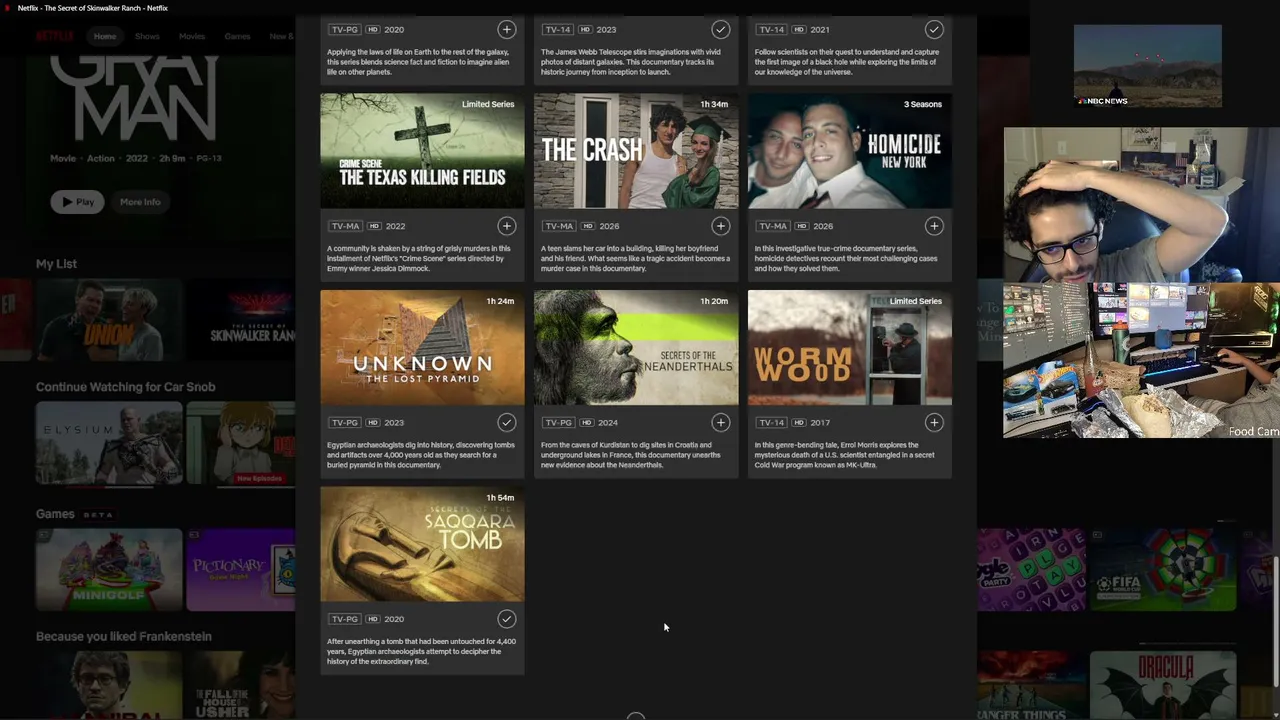Click the Texas Killing Fields description text
The height and width of the screenshot is (720, 1280).
pos(419,259)
